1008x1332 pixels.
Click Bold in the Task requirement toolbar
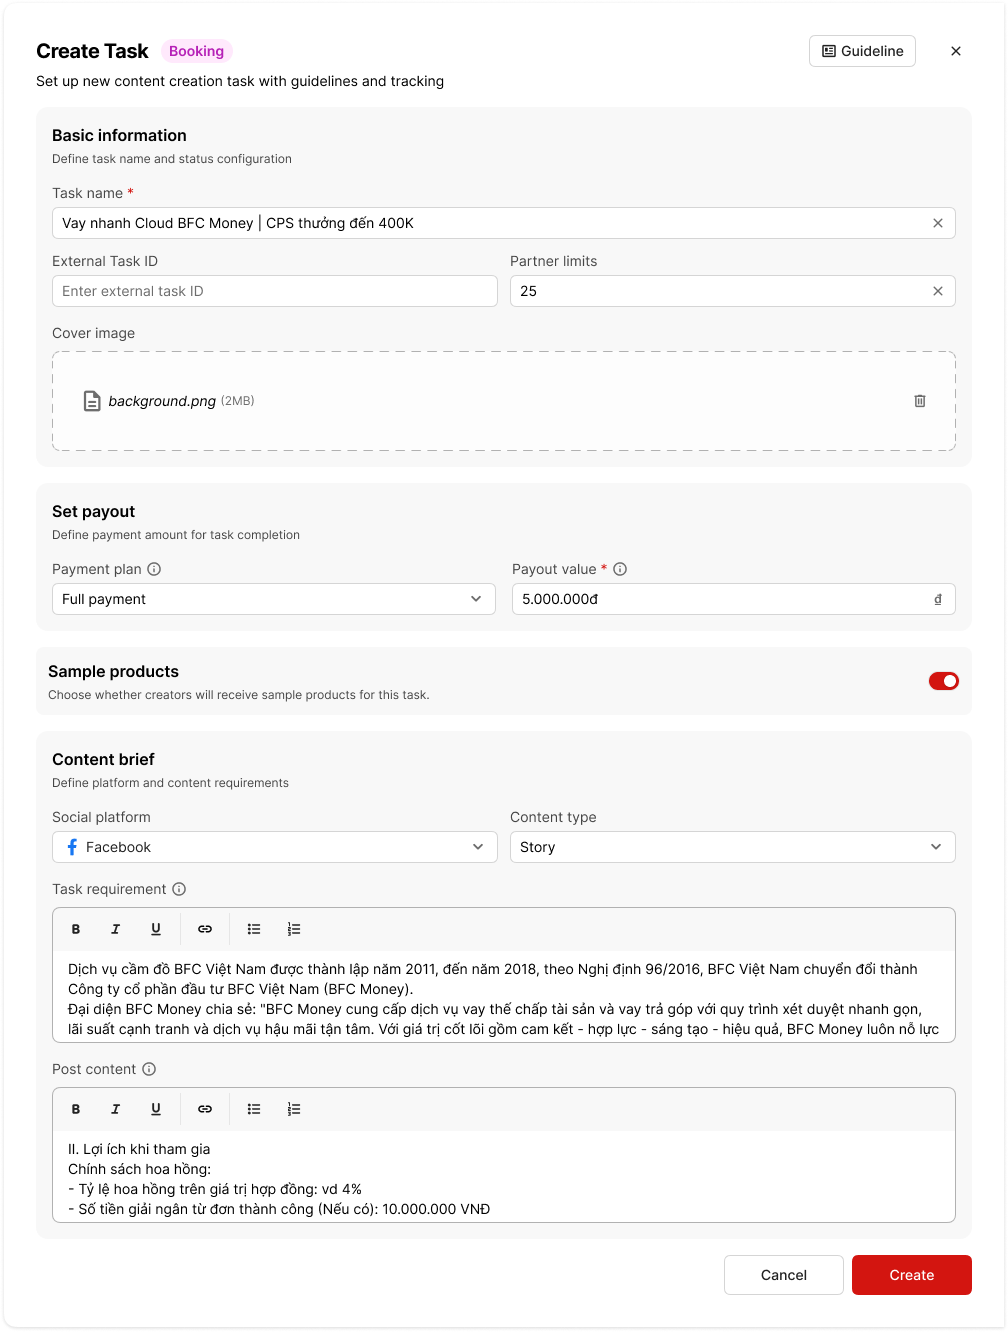point(76,929)
